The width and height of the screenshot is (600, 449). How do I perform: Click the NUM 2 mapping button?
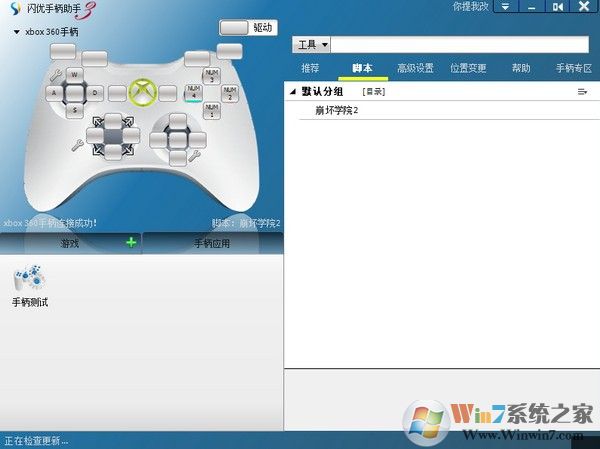tap(230, 93)
